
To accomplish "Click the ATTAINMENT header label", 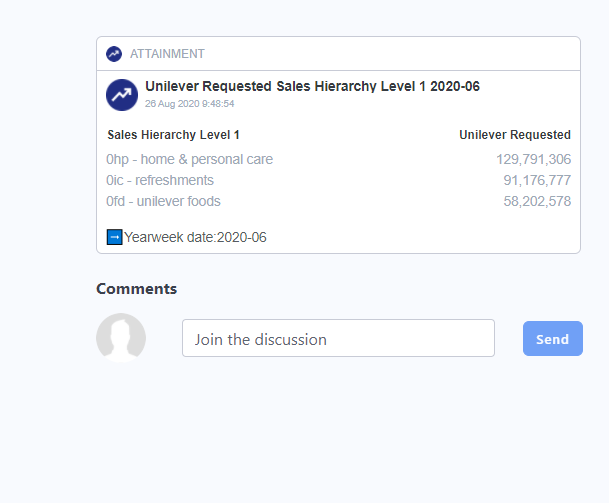I will tap(167, 54).
